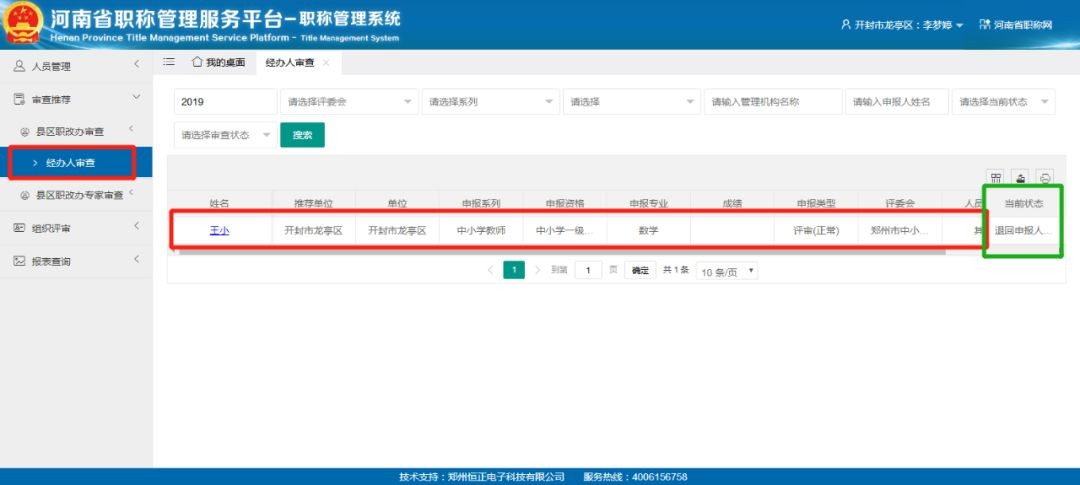The width and height of the screenshot is (1080, 485).
Task: Click the 共 1 条 total count text
Action: [x=676, y=271]
